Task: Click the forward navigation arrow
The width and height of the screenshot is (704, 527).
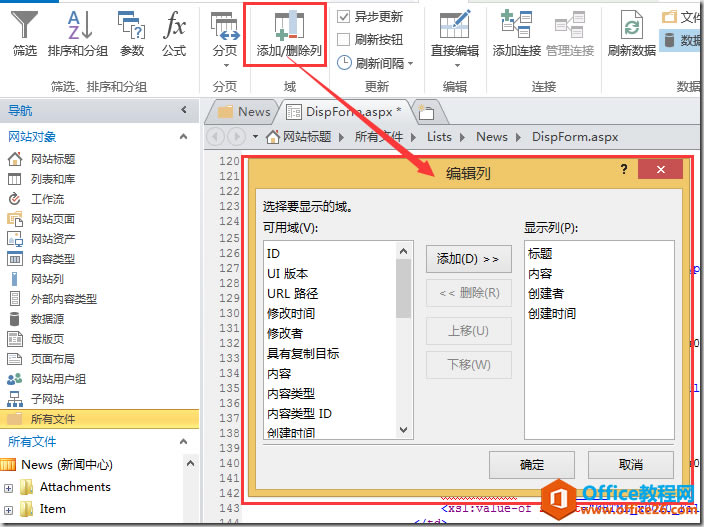Action: (236, 136)
